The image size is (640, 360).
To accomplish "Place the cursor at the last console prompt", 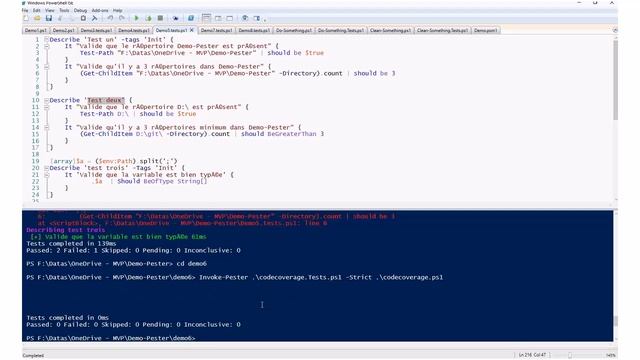I will pos(198,338).
